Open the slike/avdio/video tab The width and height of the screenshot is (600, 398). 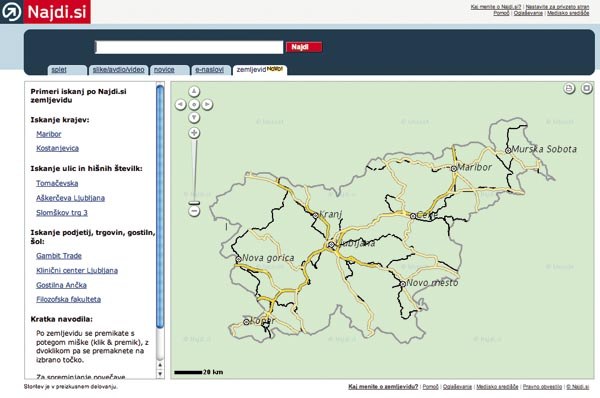119,70
